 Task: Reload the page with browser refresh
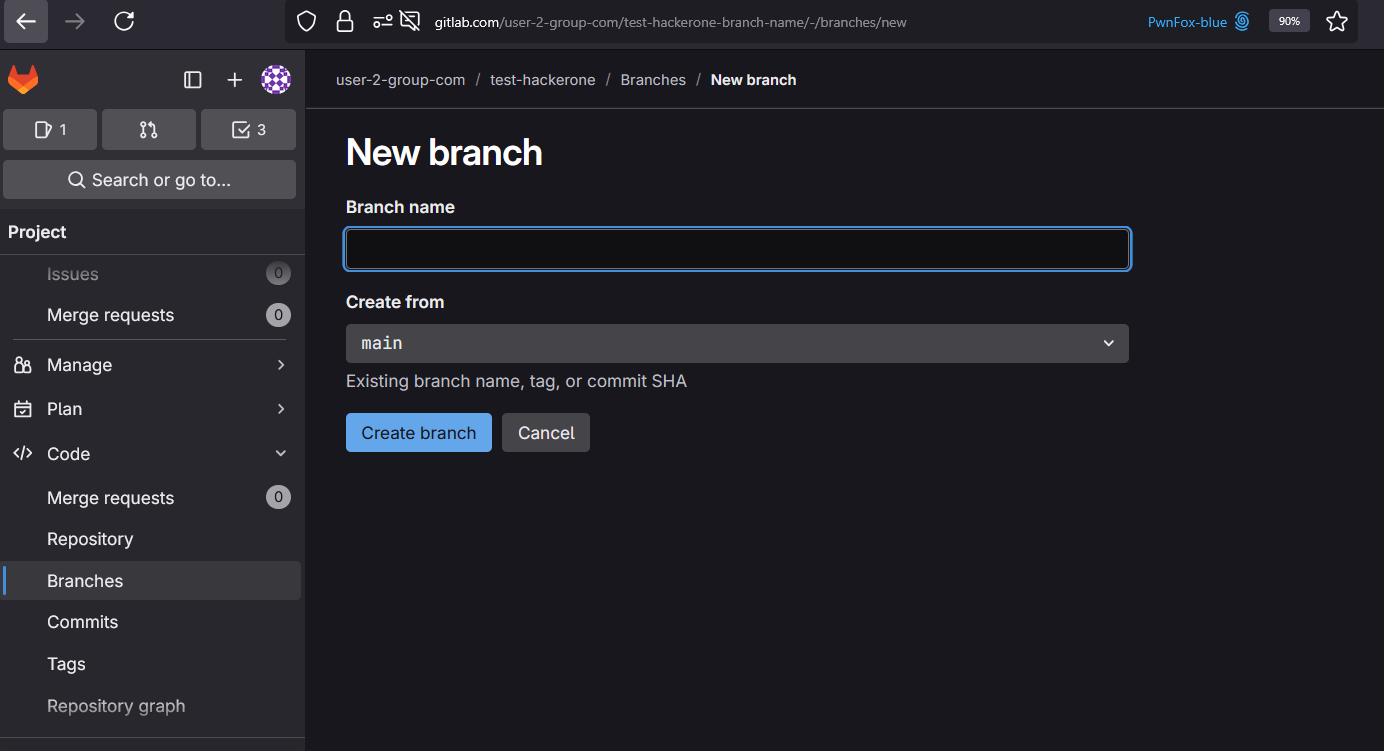pos(124,21)
